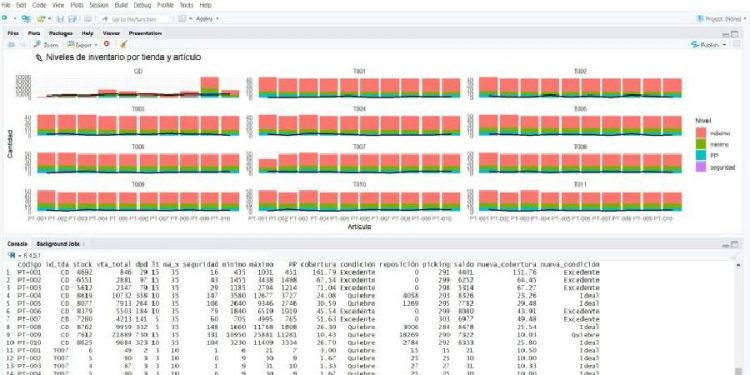The height and width of the screenshot is (375, 750).
Task: Click the R version icon in console
Action: (x=12, y=255)
